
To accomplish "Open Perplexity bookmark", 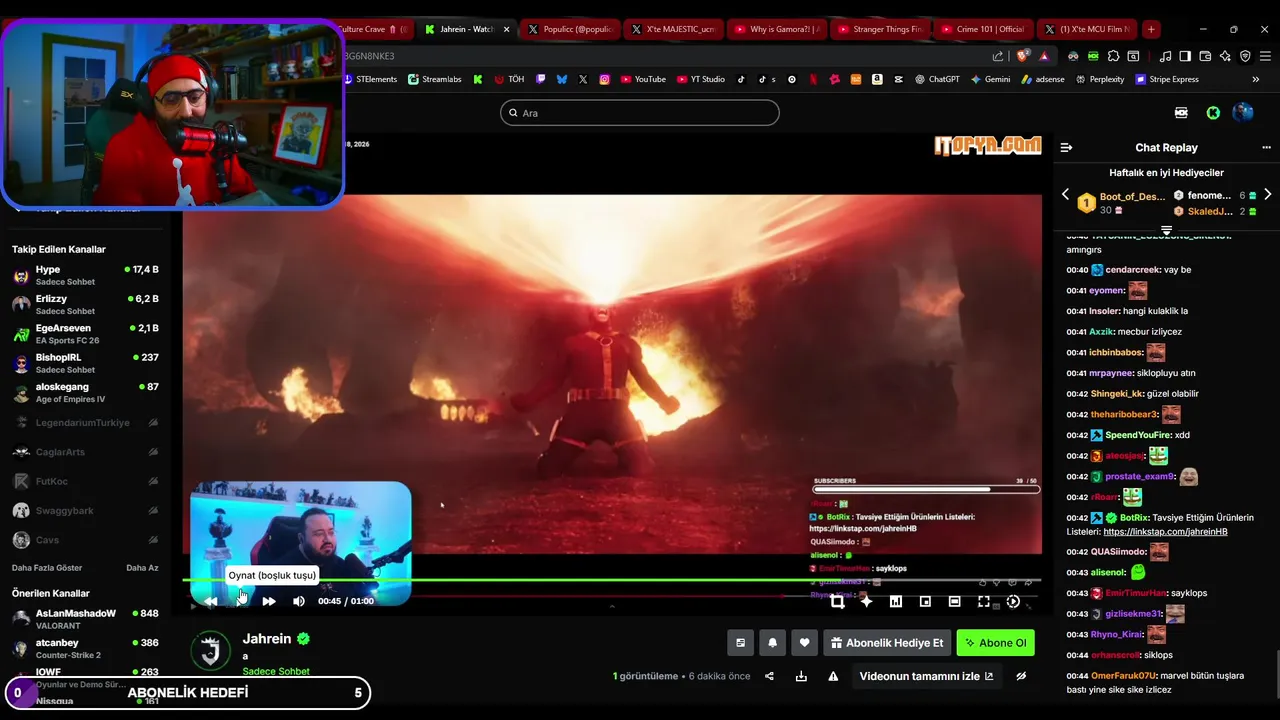I will tap(1100, 79).
